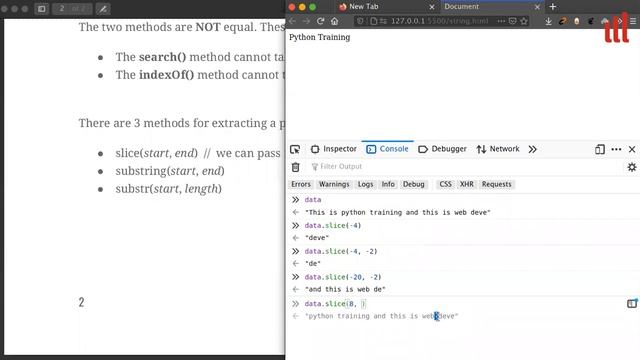Toggle the CSS filter

pos(445,184)
